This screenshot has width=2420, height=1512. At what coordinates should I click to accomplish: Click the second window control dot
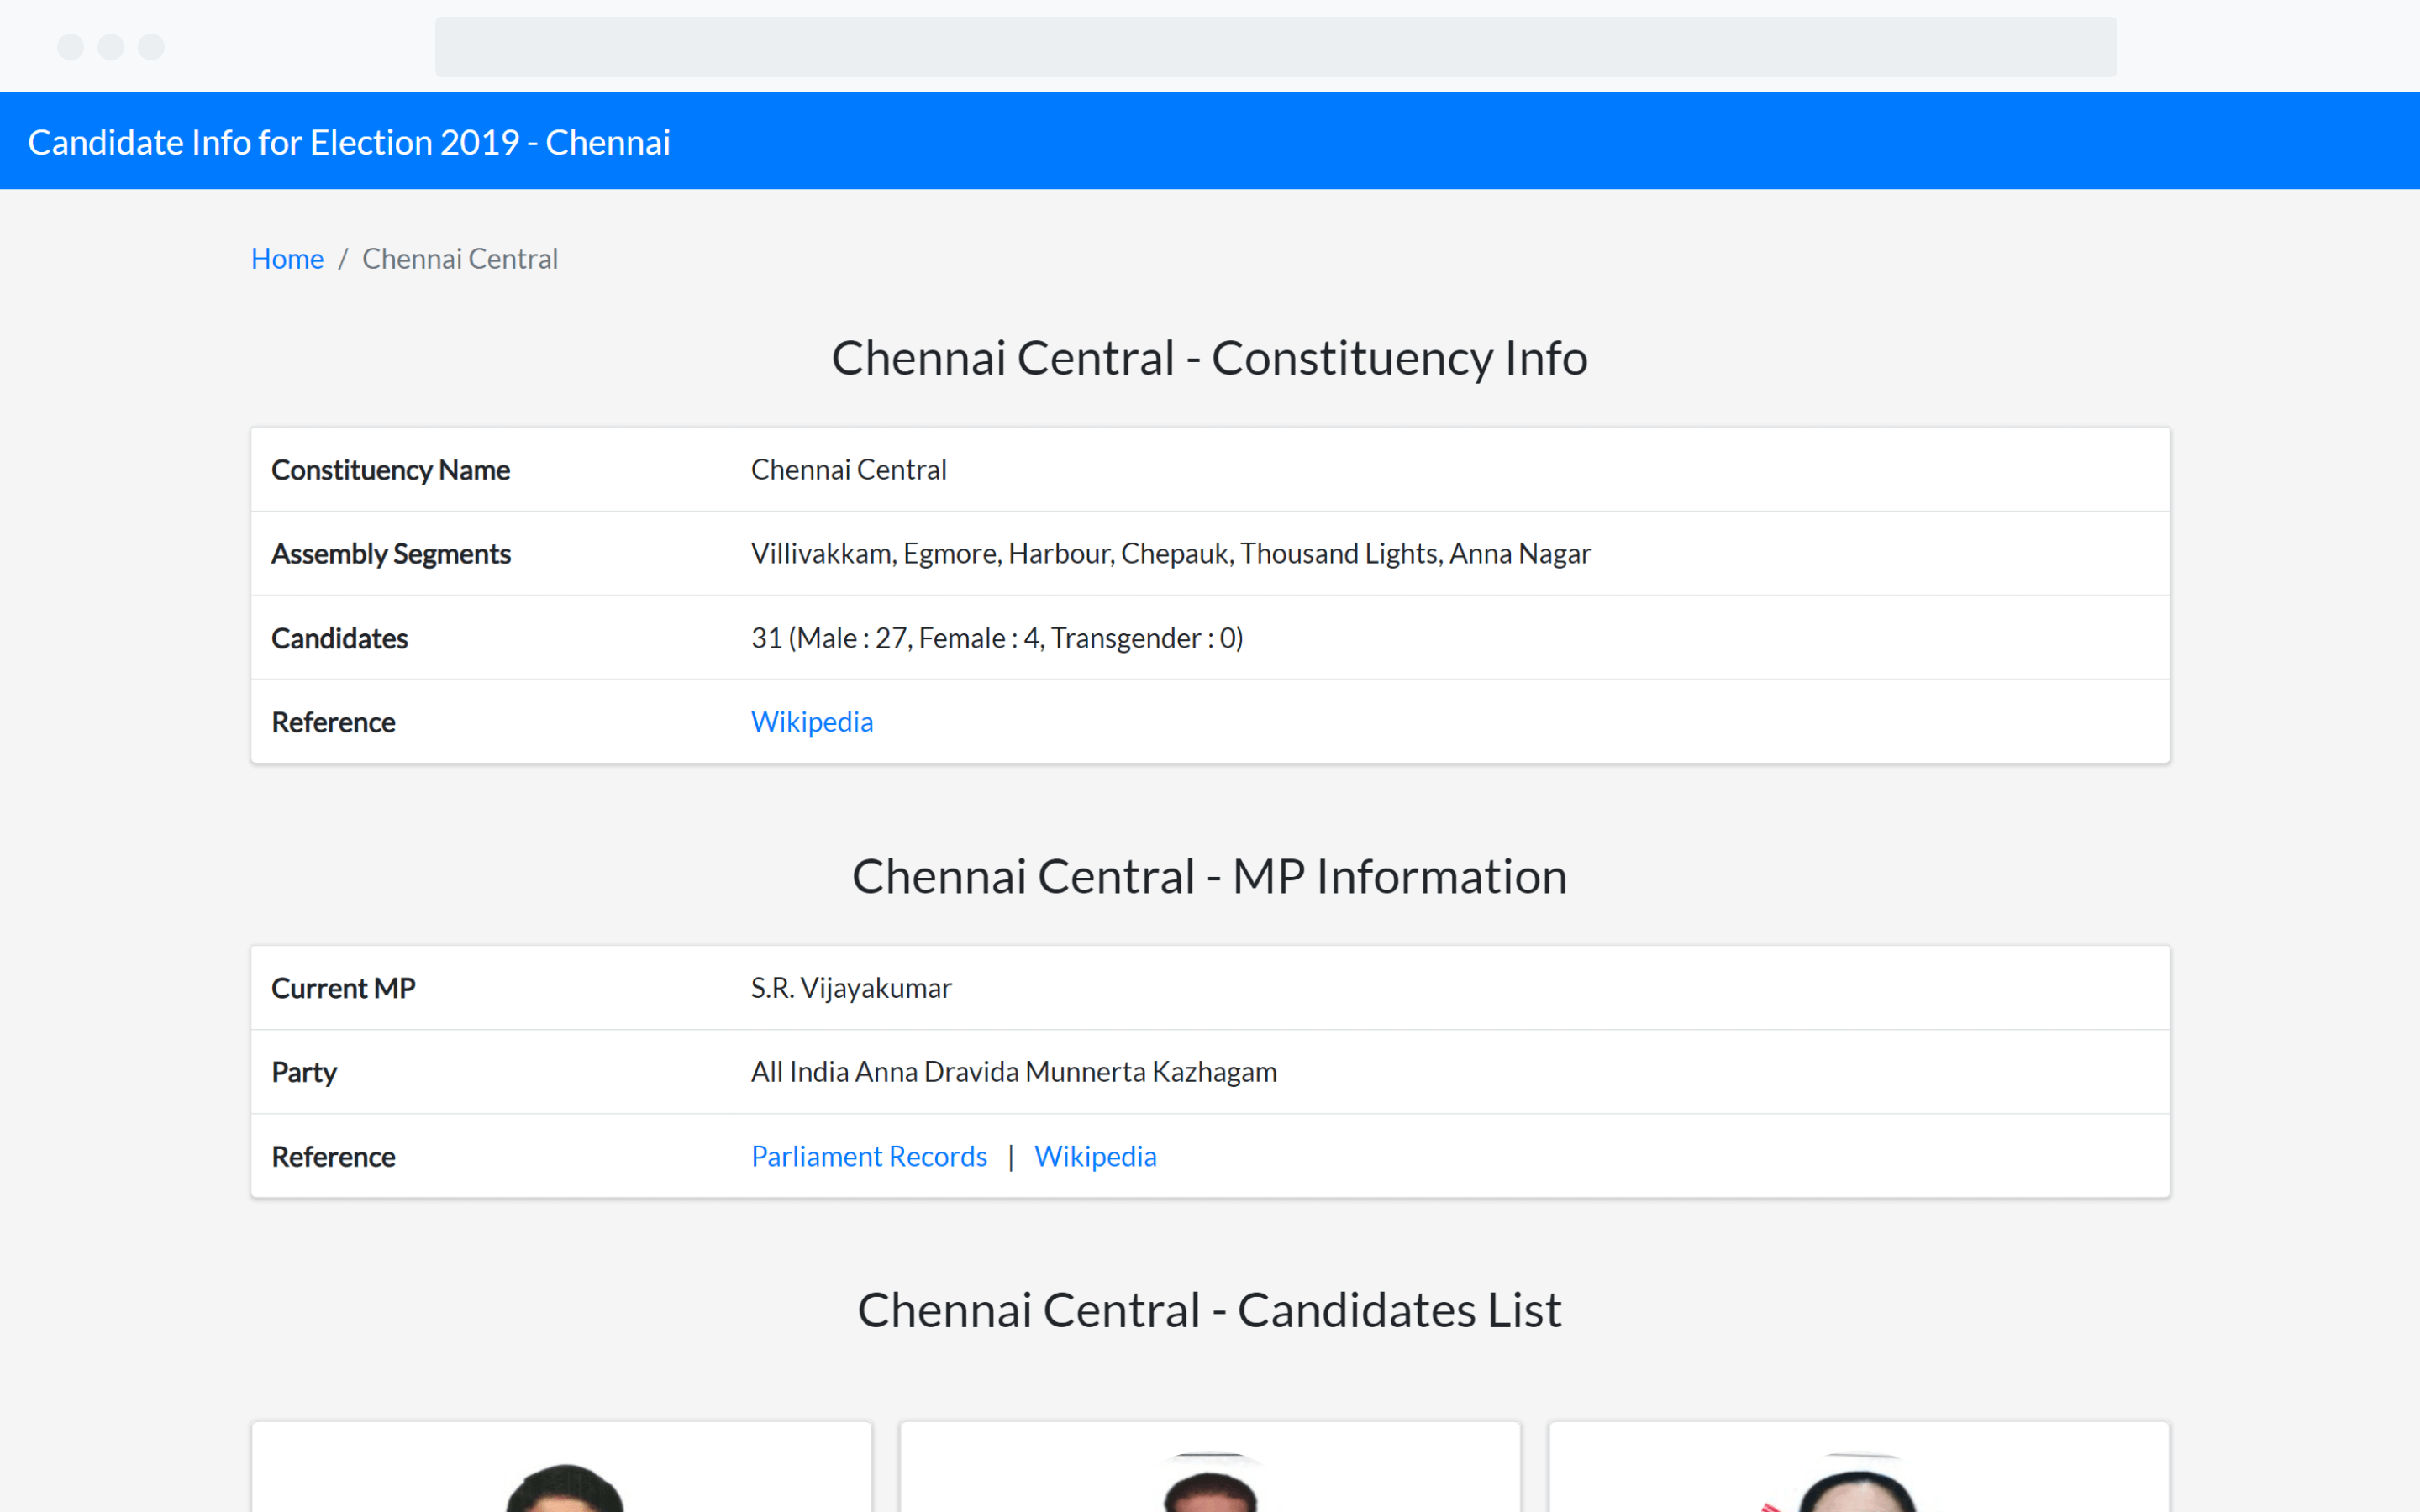click(111, 47)
